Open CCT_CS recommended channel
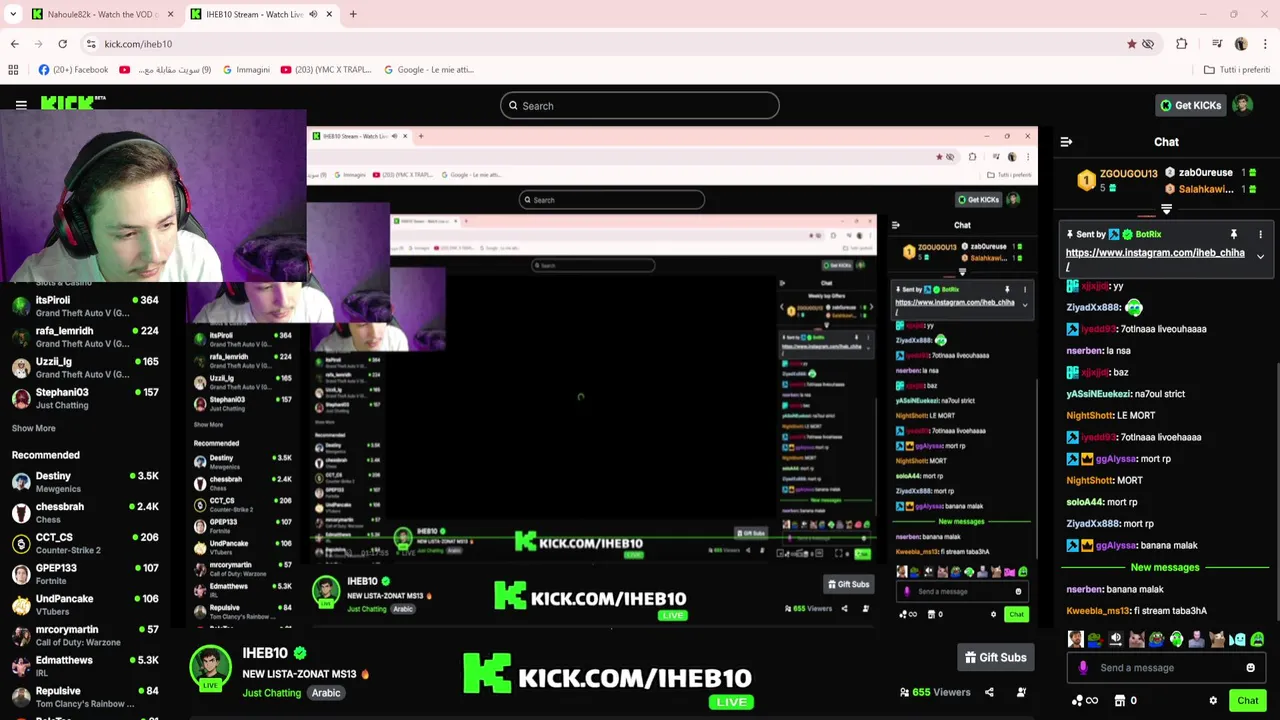The width and height of the screenshot is (1280, 720). (86, 543)
